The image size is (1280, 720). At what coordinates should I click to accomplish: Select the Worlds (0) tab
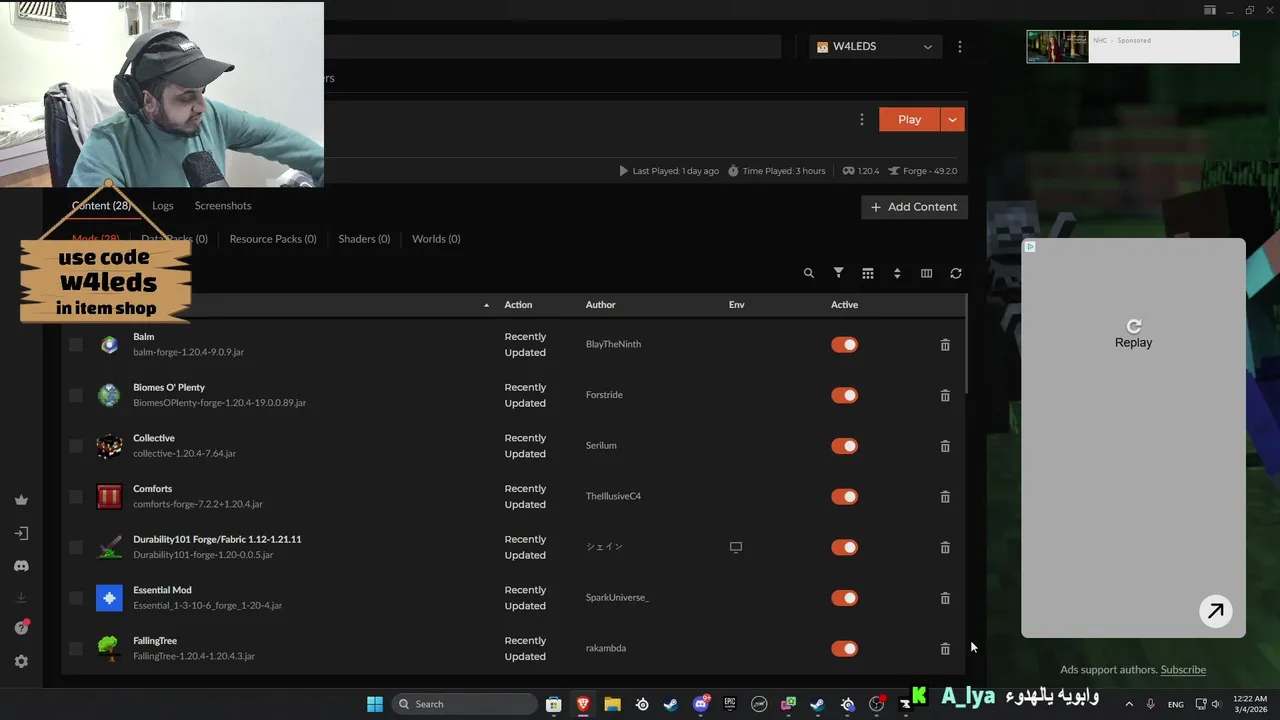point(436,239)
